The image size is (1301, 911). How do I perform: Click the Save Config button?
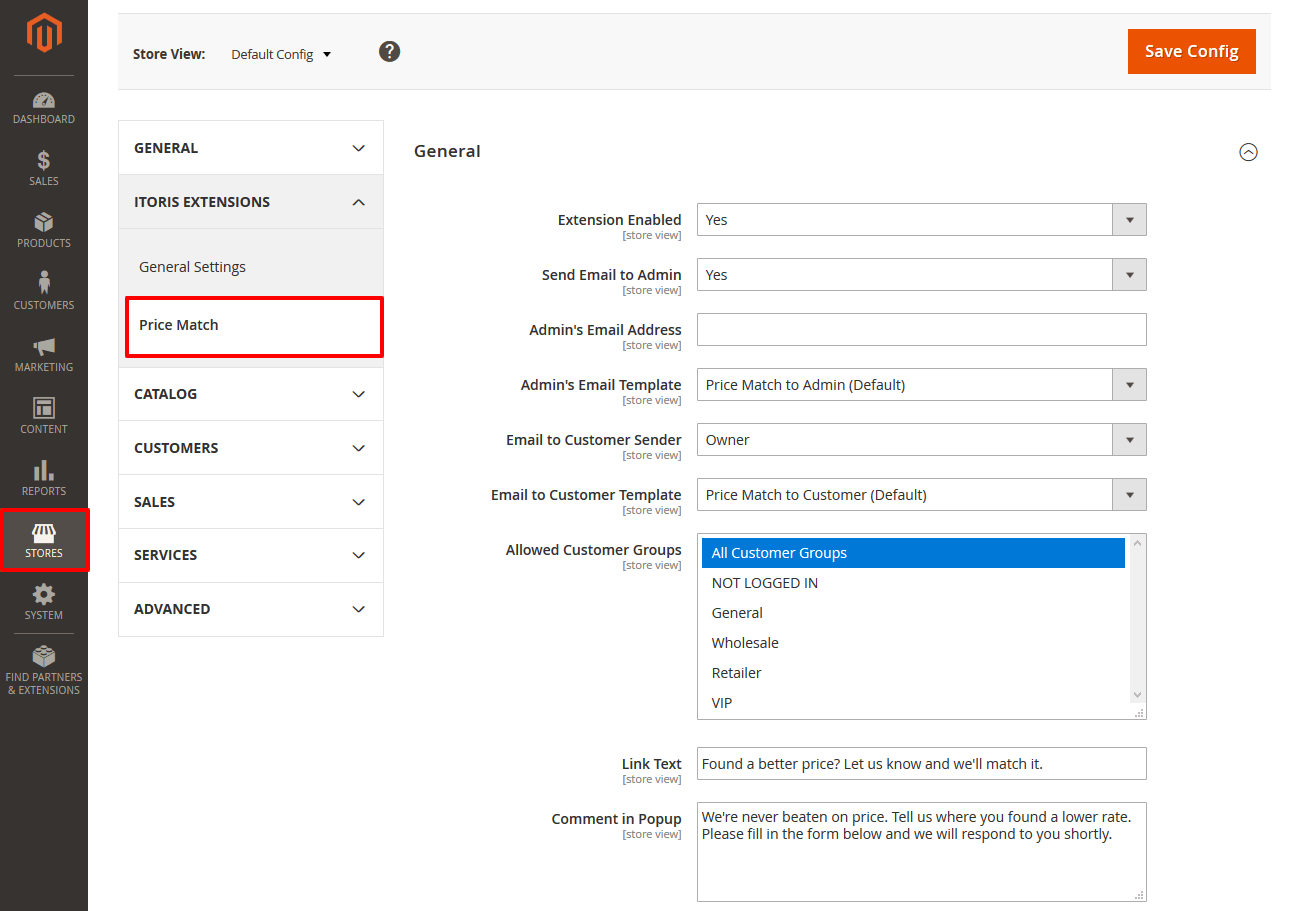tap(1191, 51)
